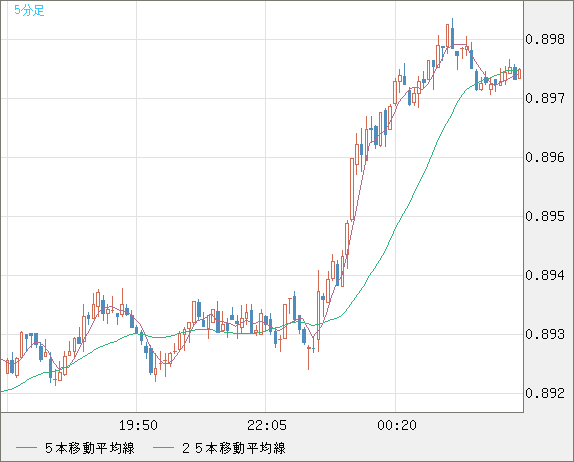Click the 0.893 price axis label
This screenshot has width=574, height=462.
point(545,334)
